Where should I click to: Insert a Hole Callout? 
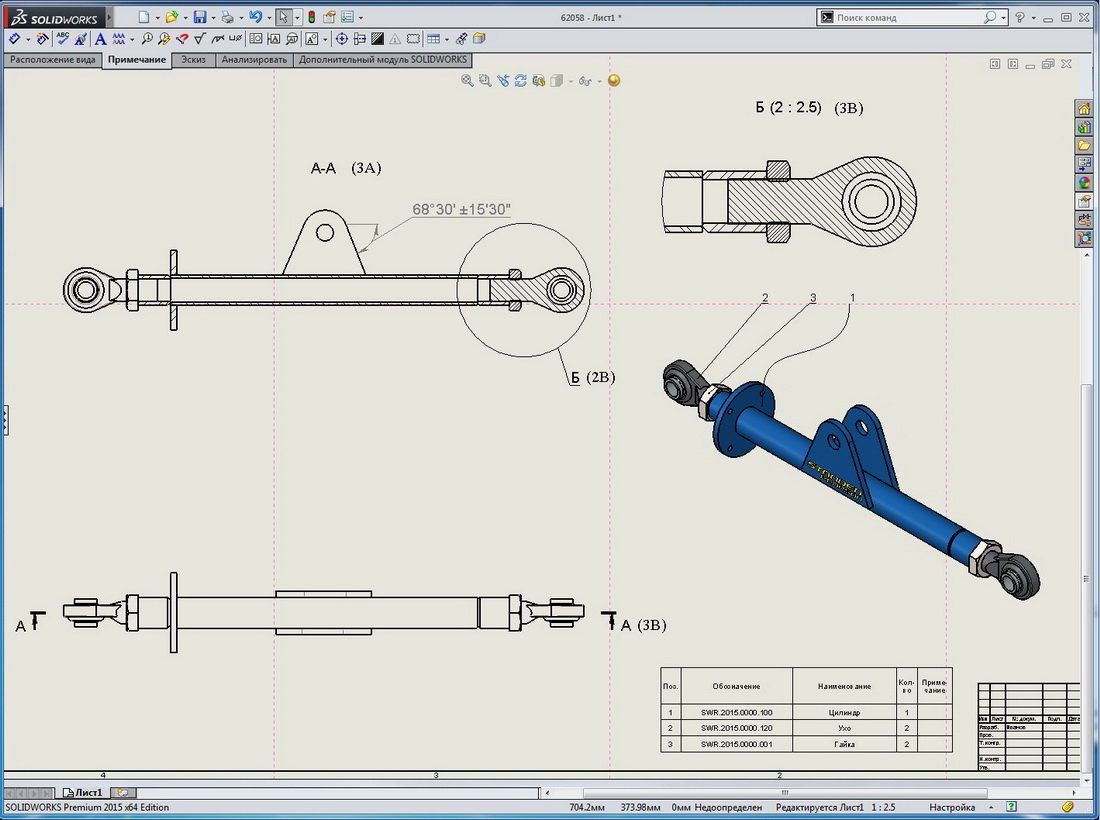coord(236,39)
